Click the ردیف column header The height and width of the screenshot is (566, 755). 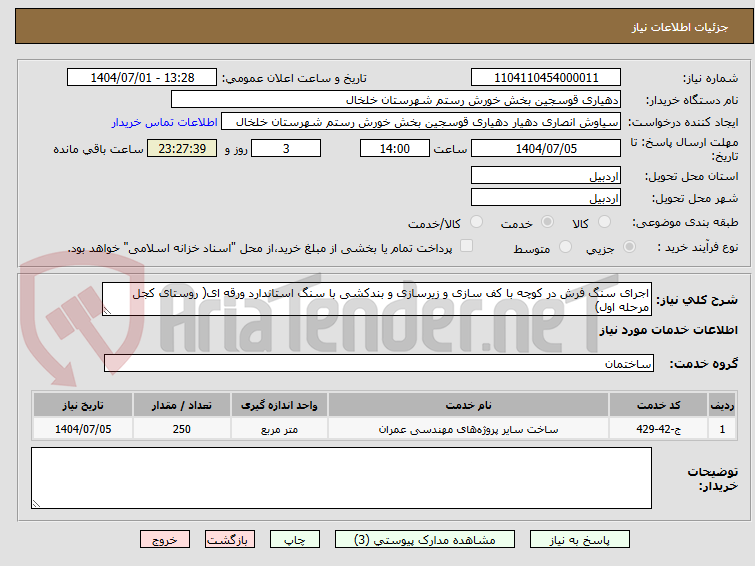click(722, 405)
